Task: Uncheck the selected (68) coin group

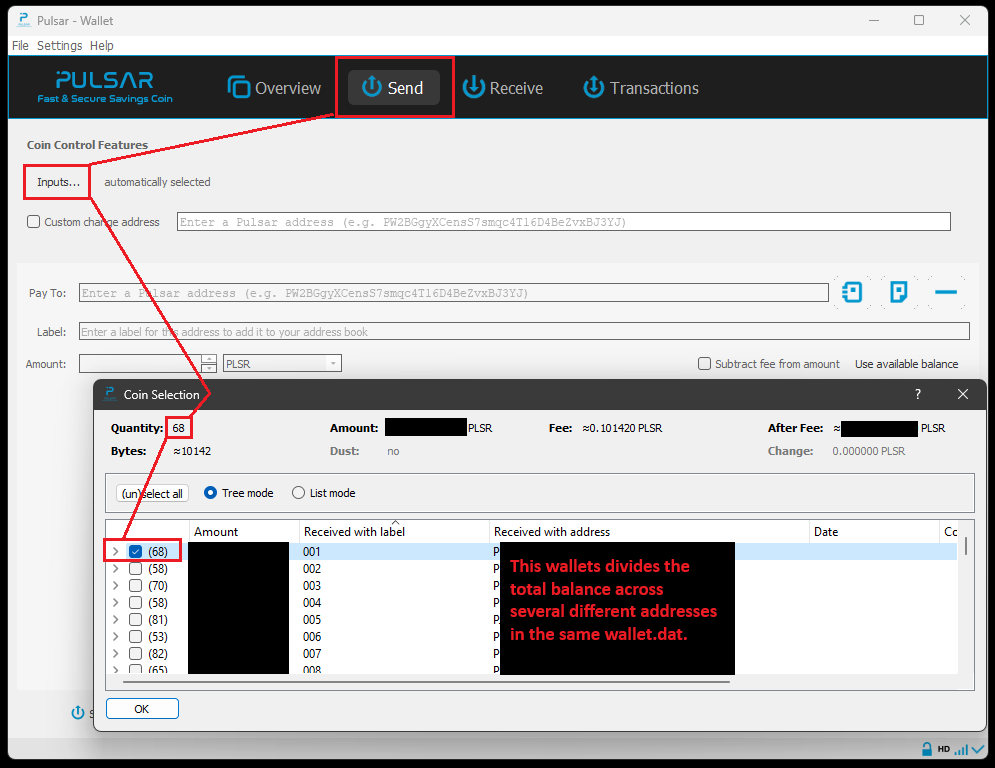Action: (x=133, y=551)
